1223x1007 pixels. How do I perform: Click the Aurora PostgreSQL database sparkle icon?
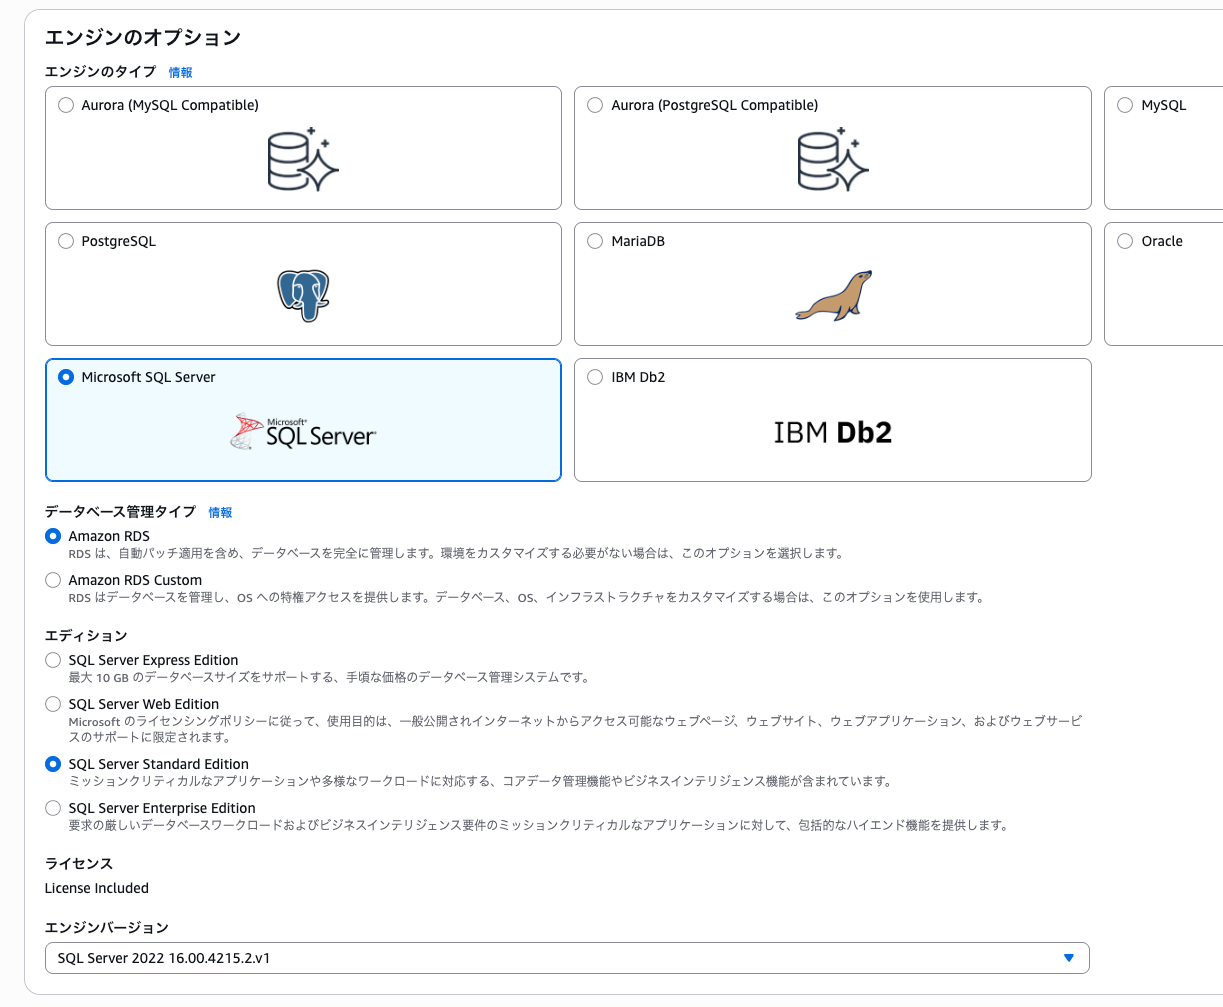pyautogui.click(x=833, y=158)
